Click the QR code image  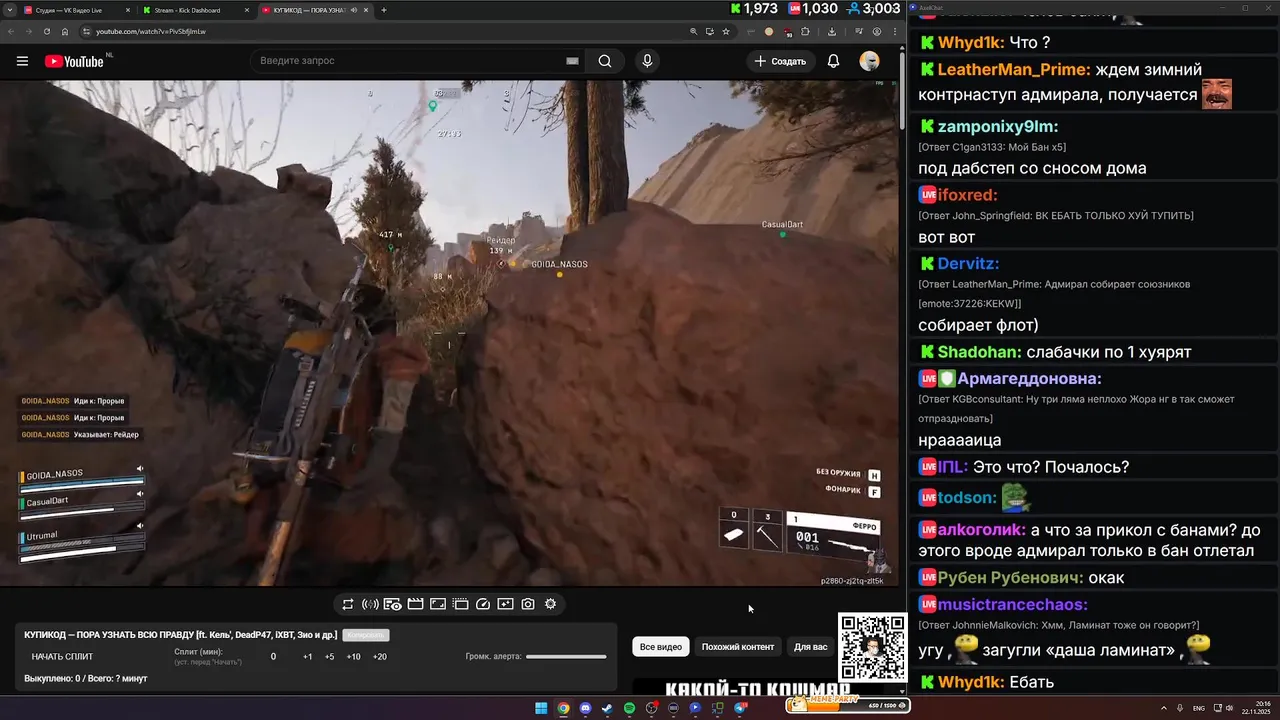click(x=873, y=648)
